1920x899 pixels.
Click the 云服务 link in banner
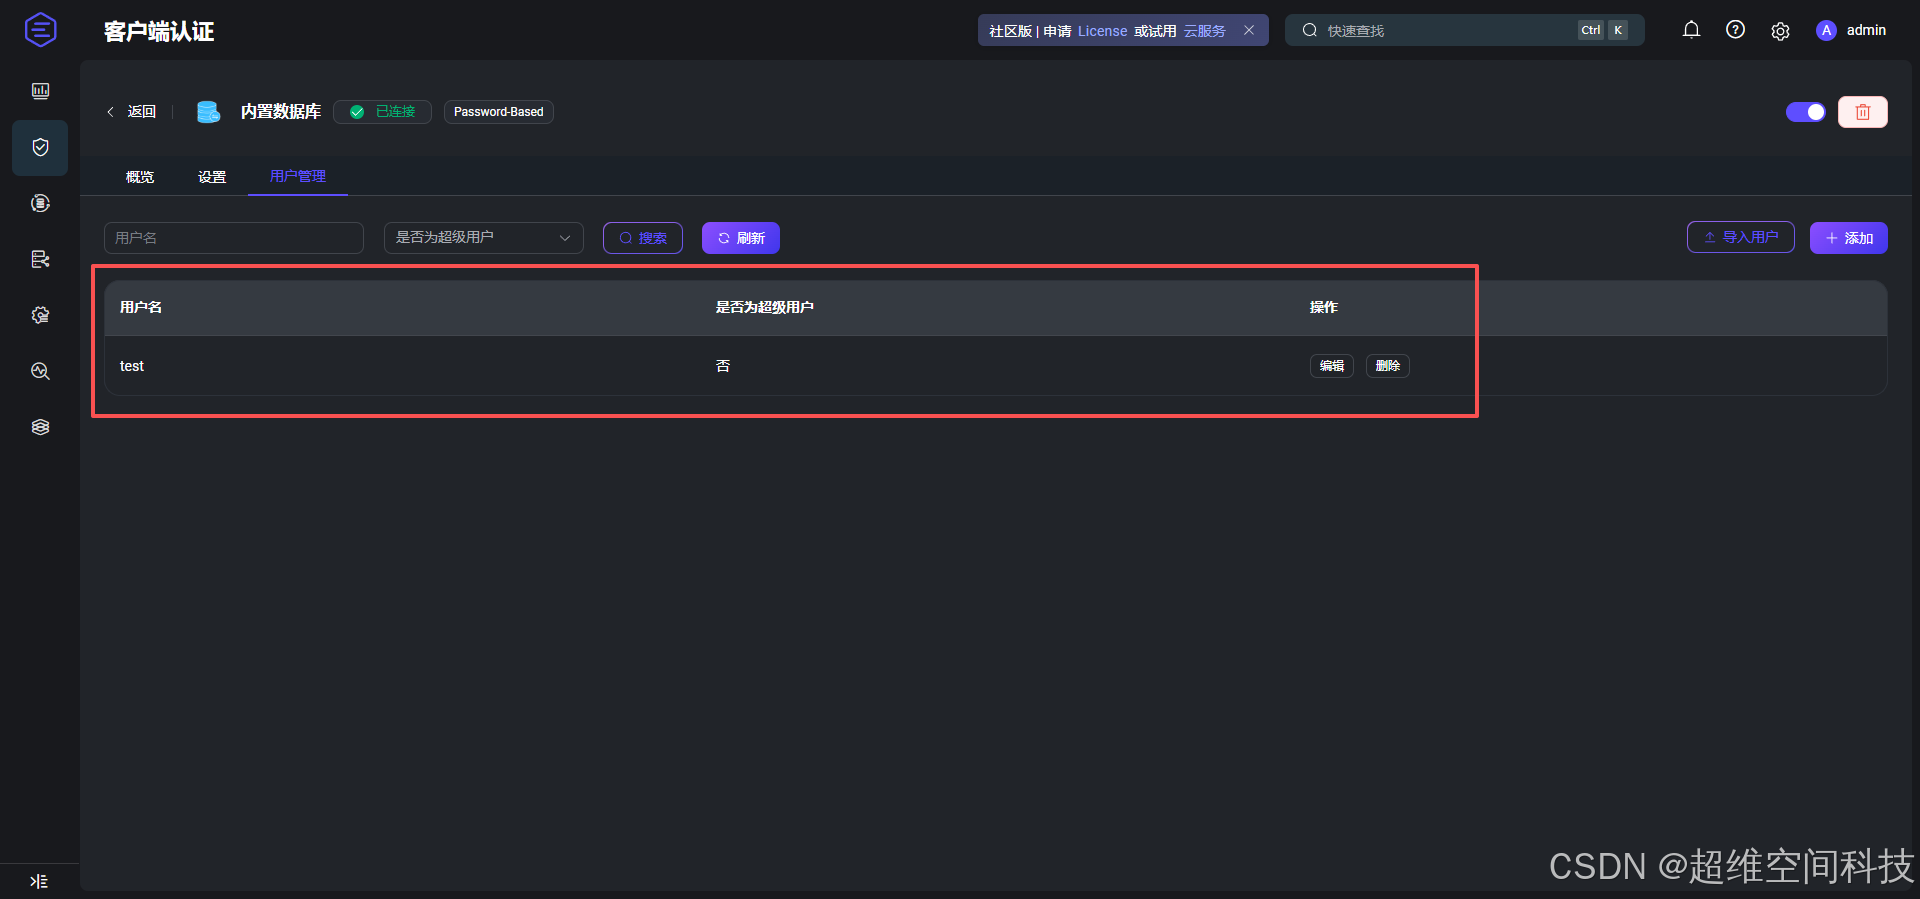tap(1205, 31)
